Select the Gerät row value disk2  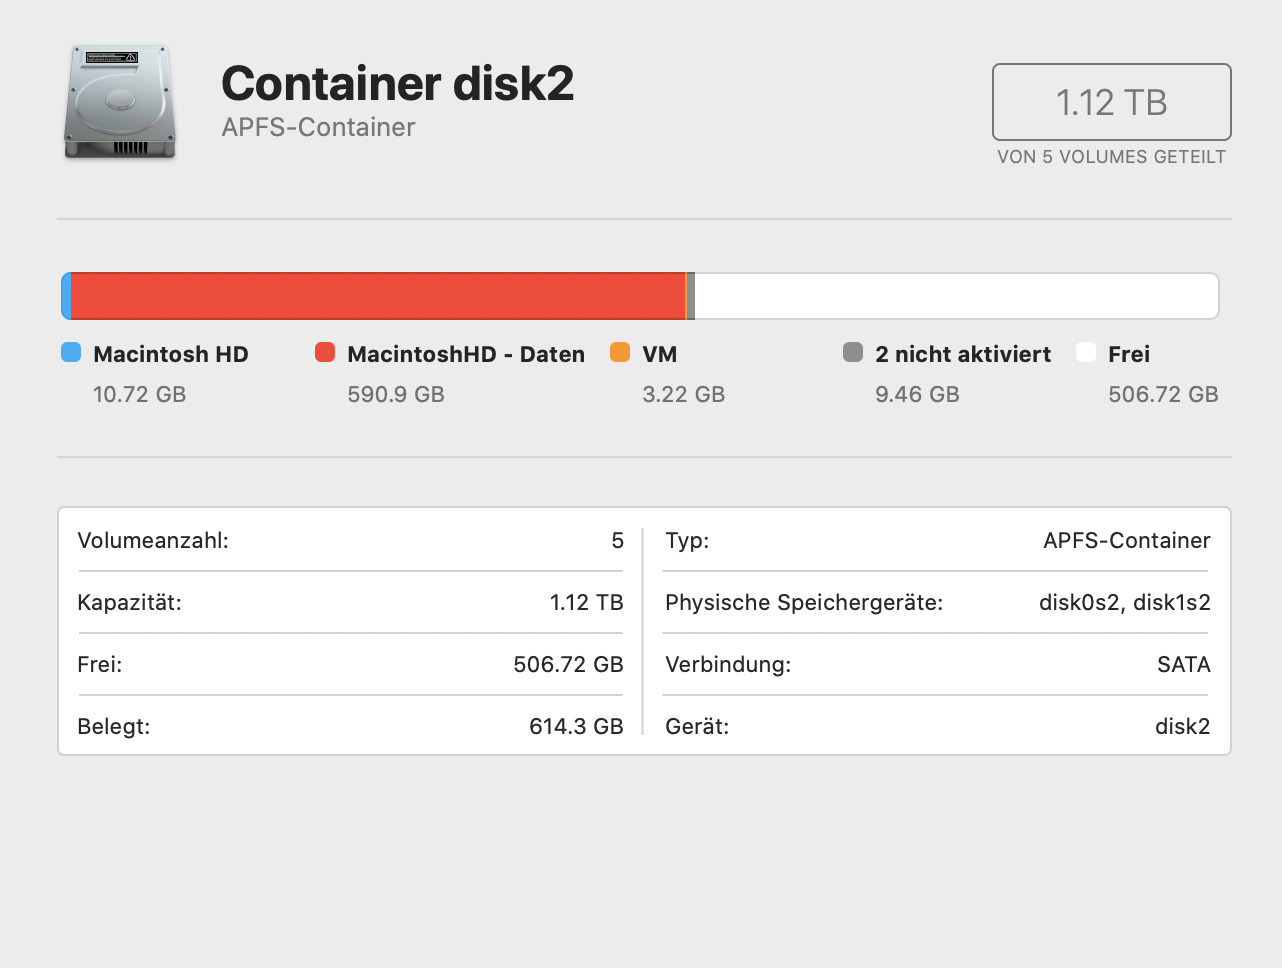point(1182,727)
